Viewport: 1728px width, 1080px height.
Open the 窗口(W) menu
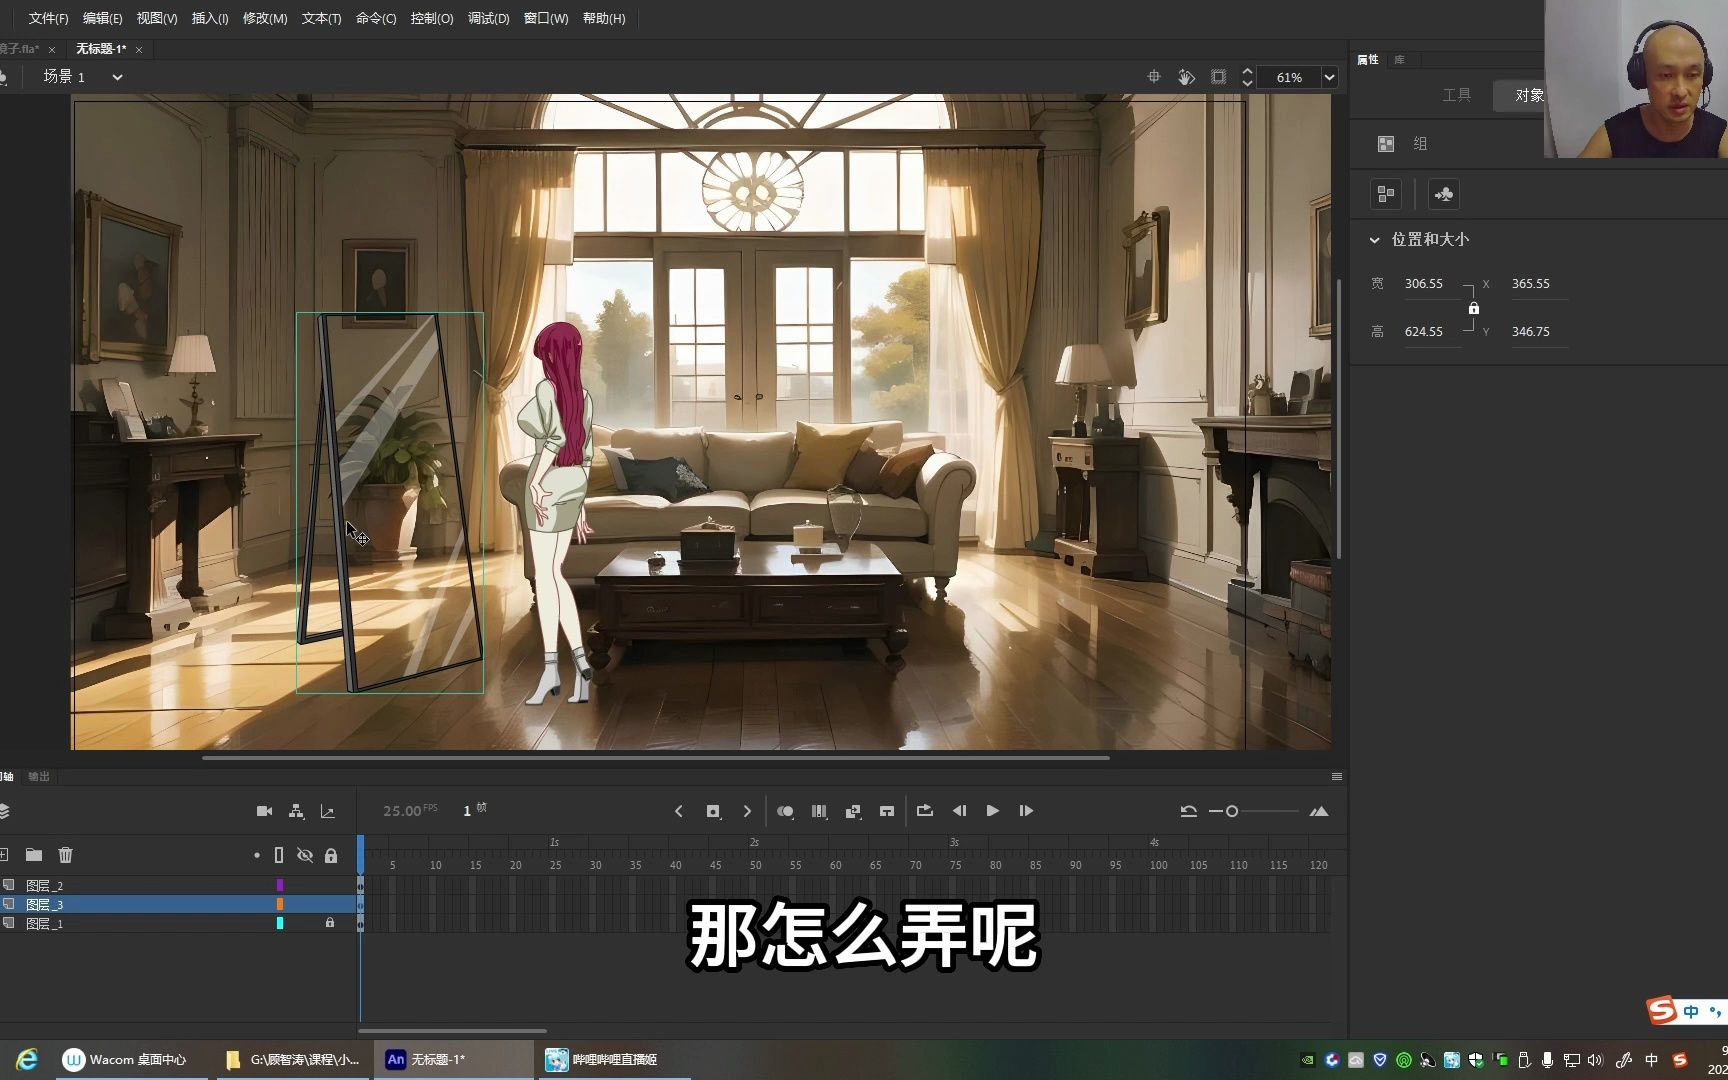[546, 18]
